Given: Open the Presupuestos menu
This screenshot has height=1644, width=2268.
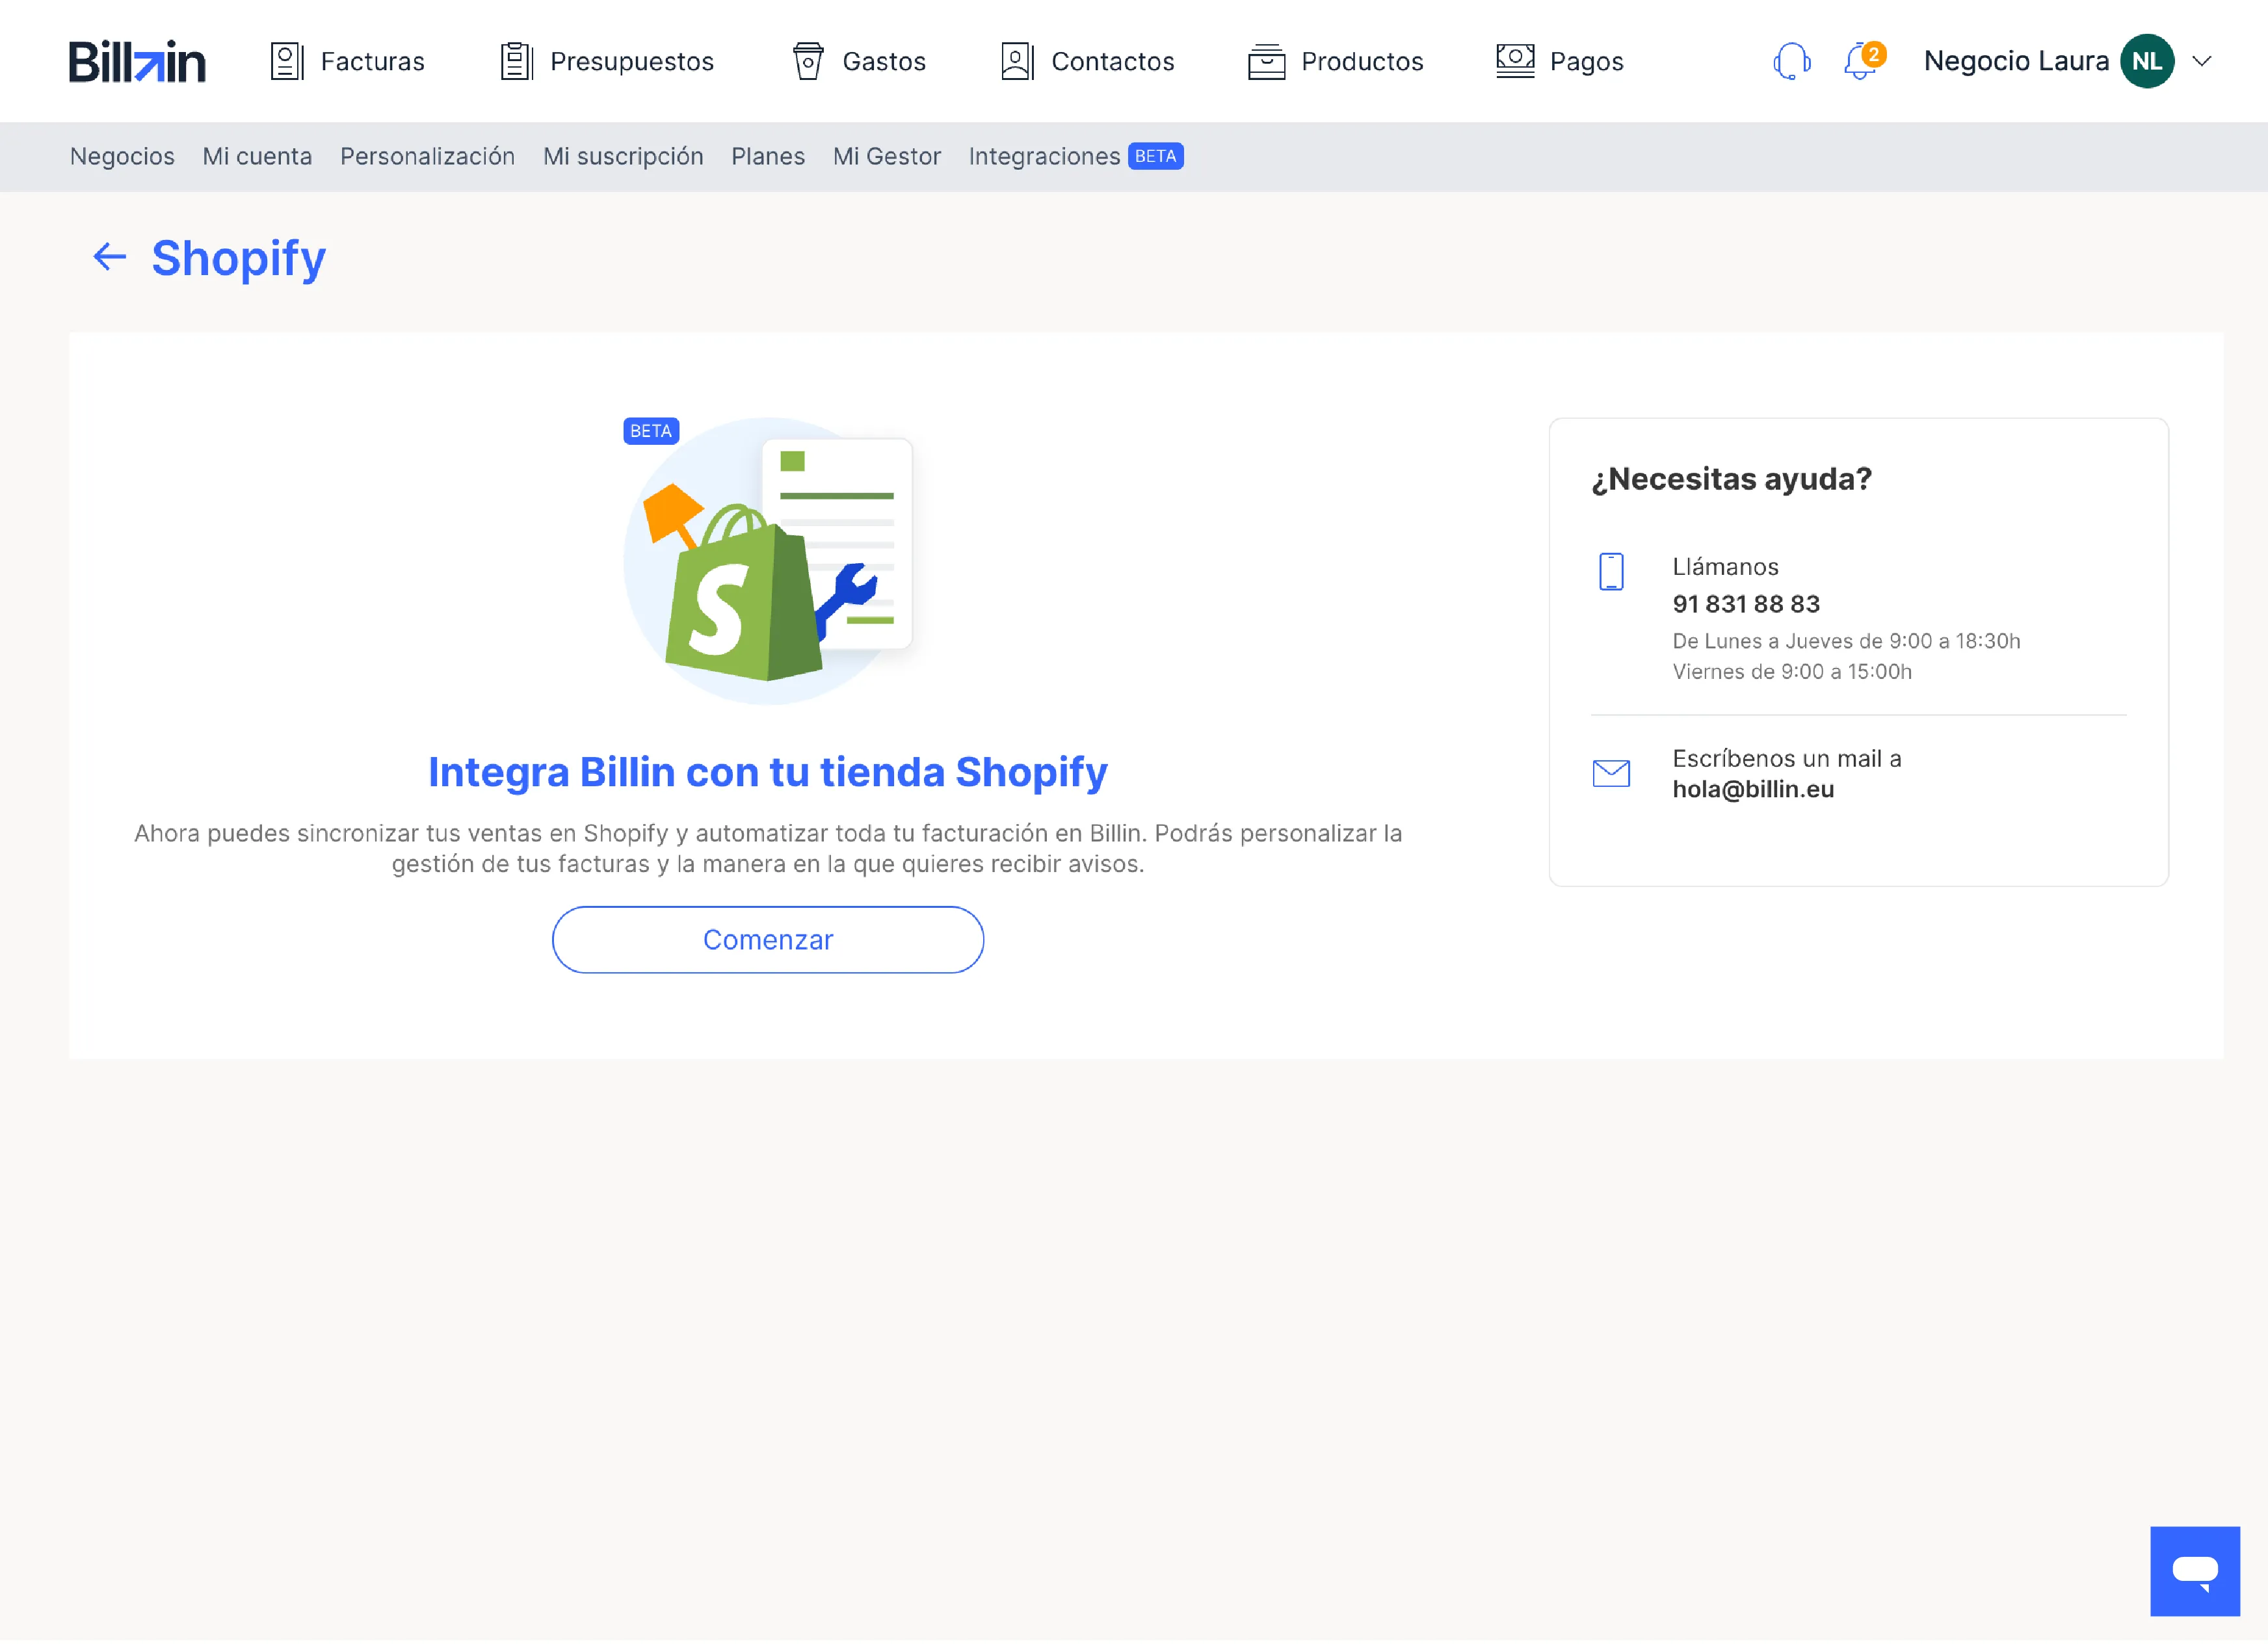Looking at the screenshot, I should 607,61.
